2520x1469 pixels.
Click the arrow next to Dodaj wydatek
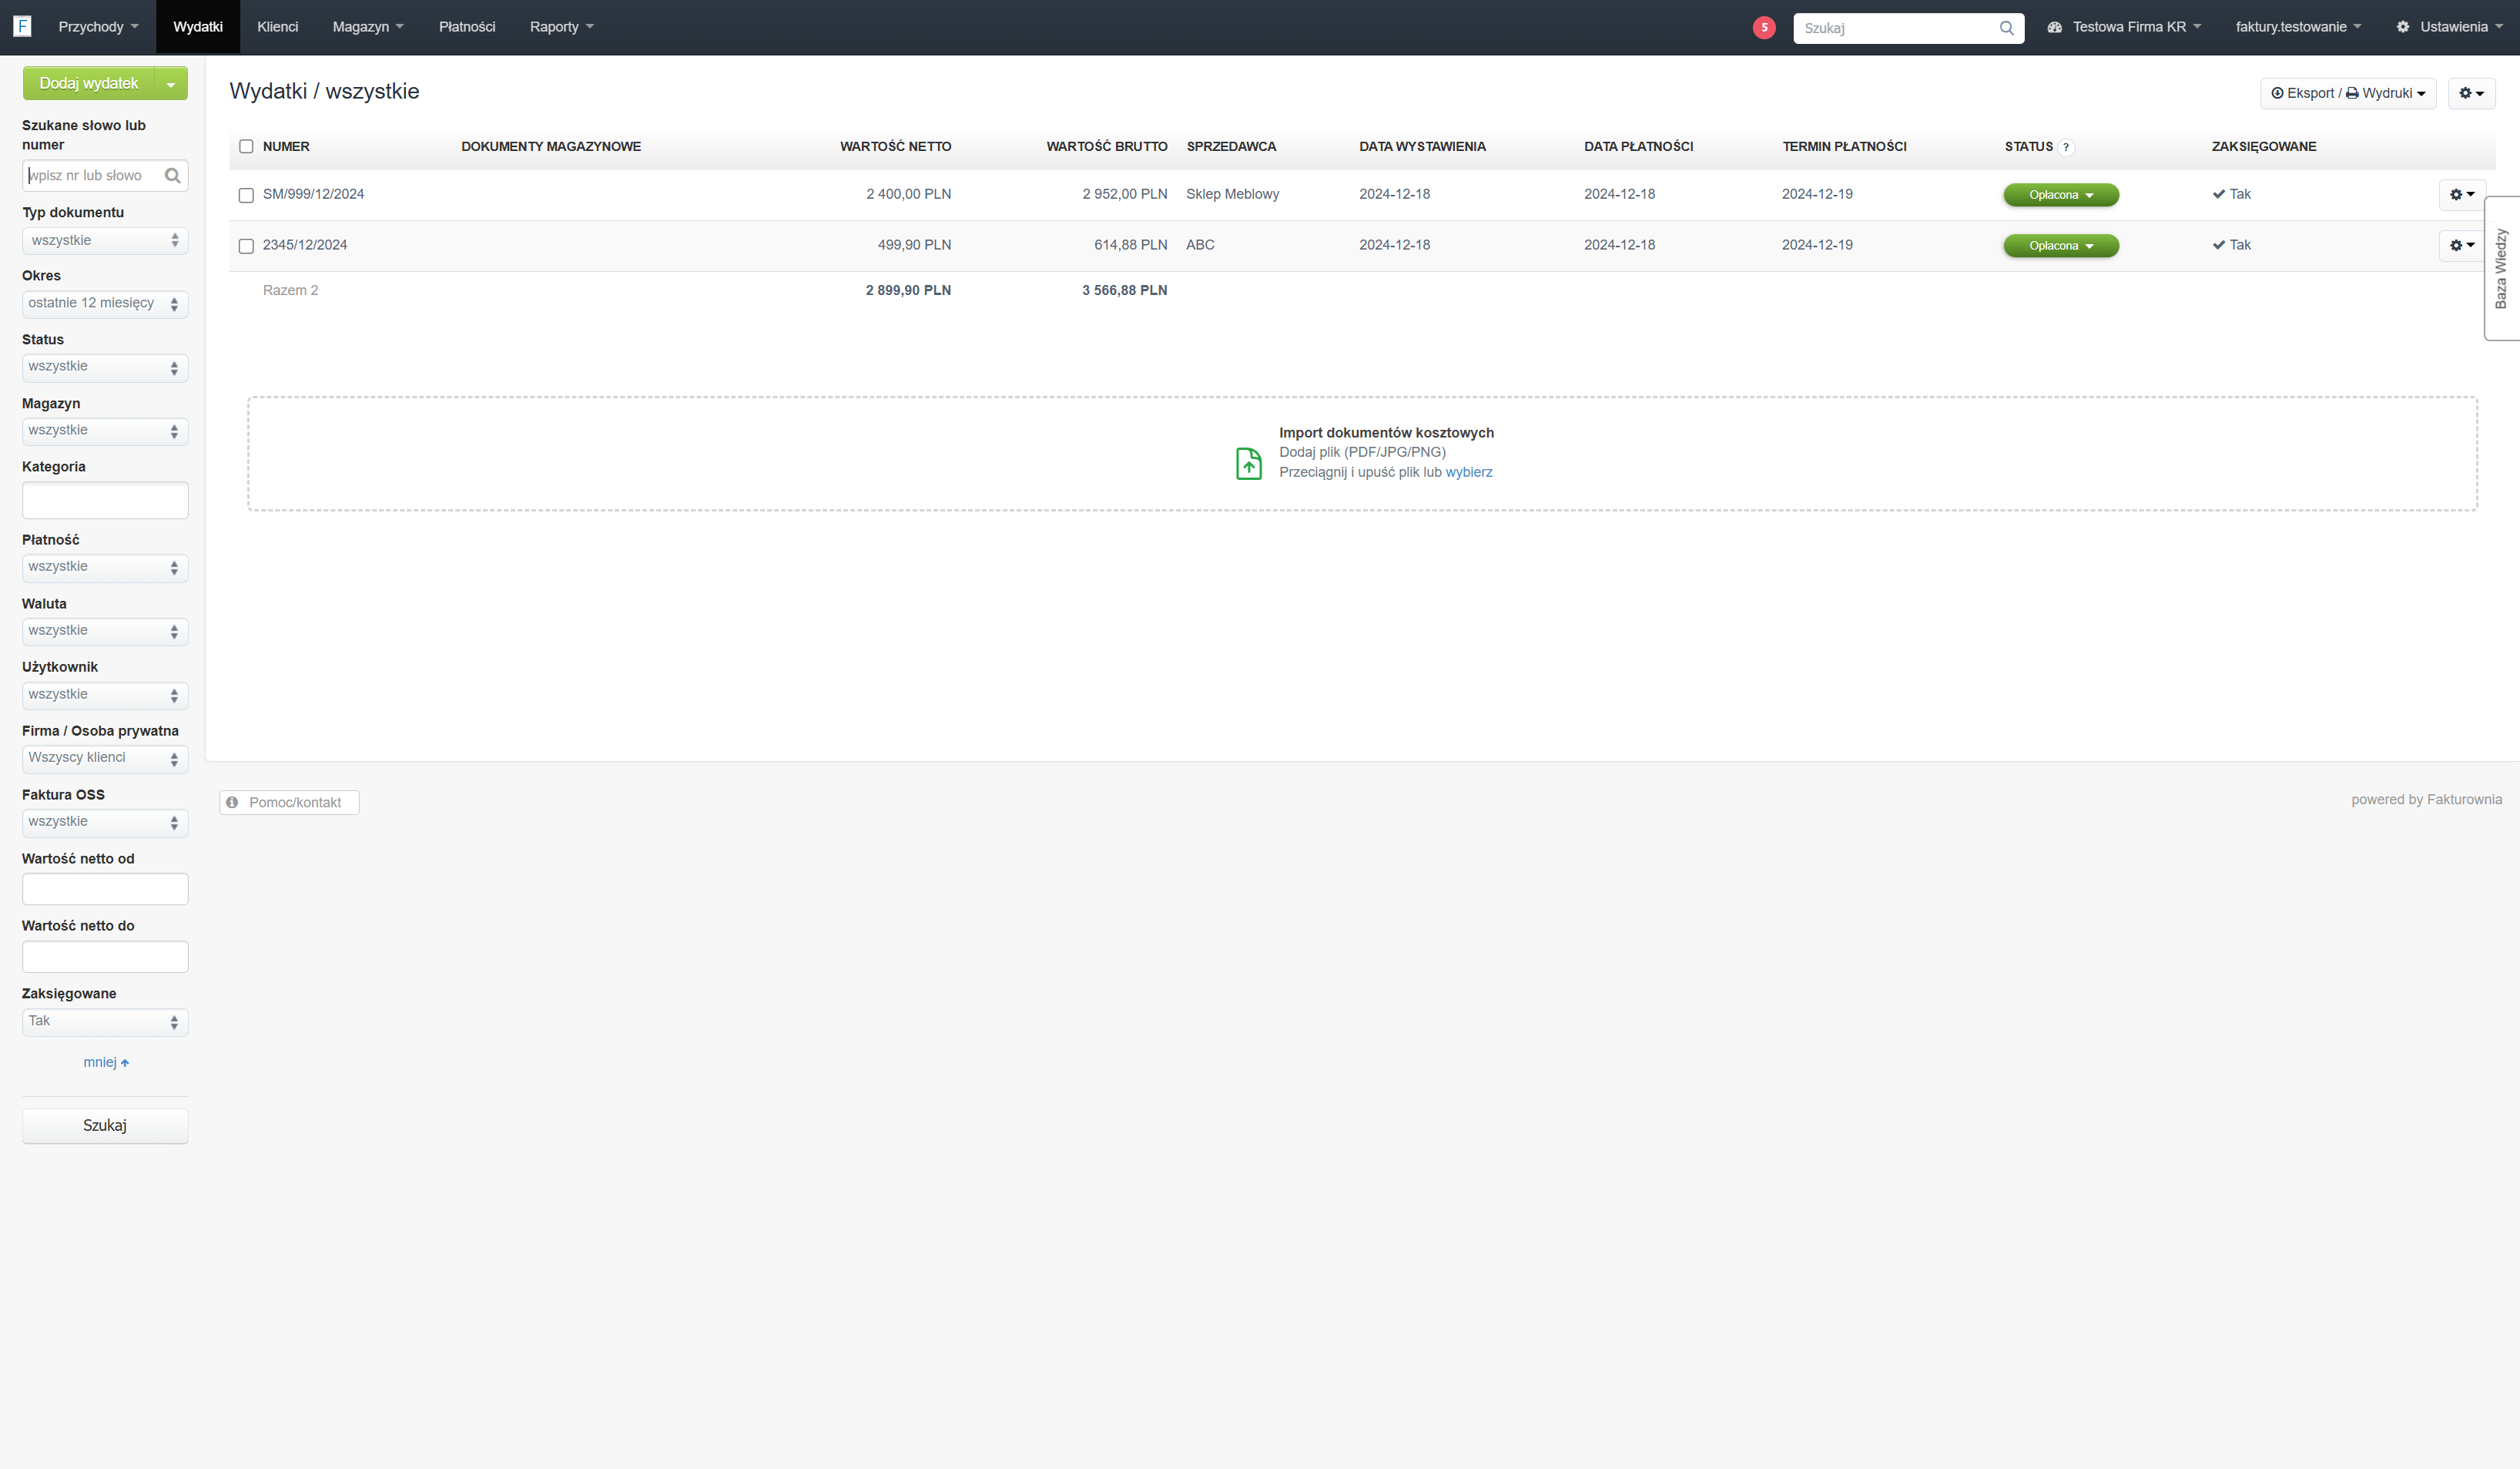171,84
